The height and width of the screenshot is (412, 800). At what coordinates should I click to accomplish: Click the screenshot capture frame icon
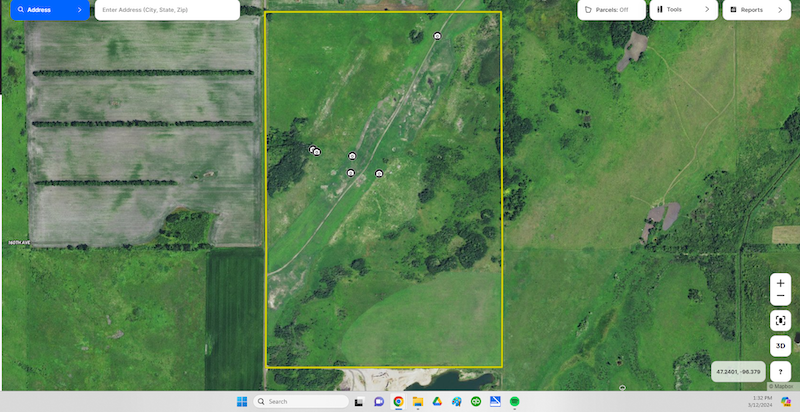(780, 321)
